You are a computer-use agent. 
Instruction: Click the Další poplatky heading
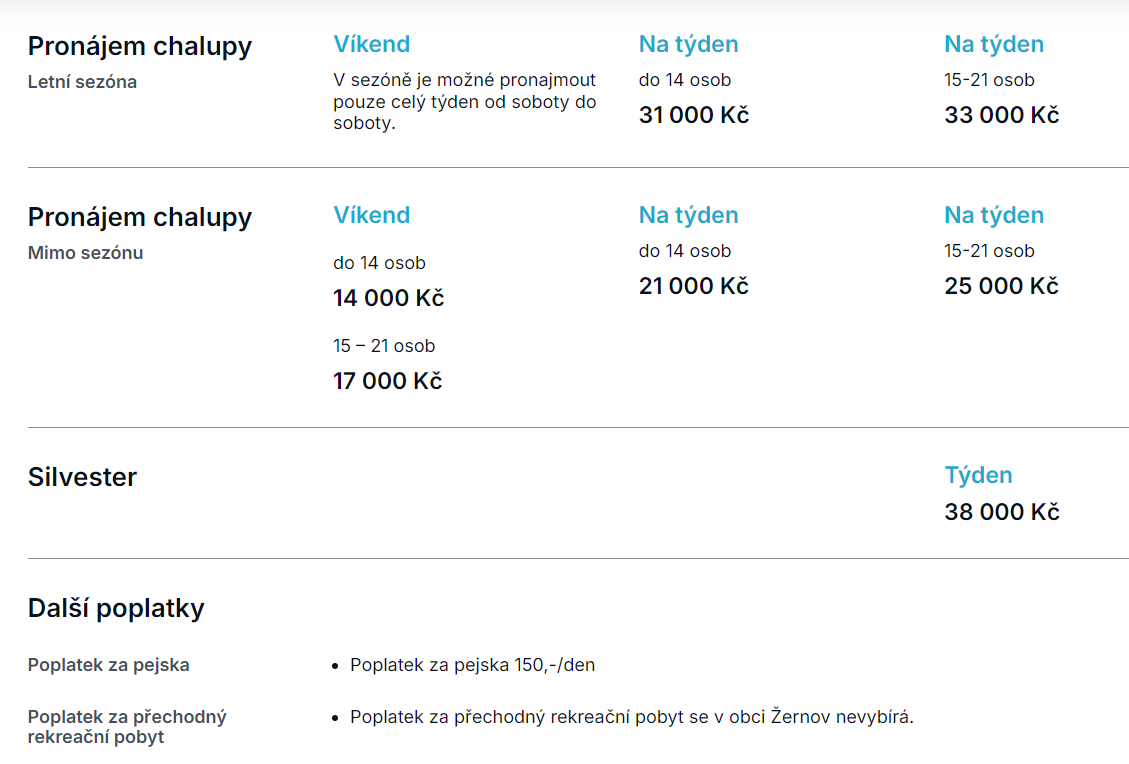click(116, 608)
